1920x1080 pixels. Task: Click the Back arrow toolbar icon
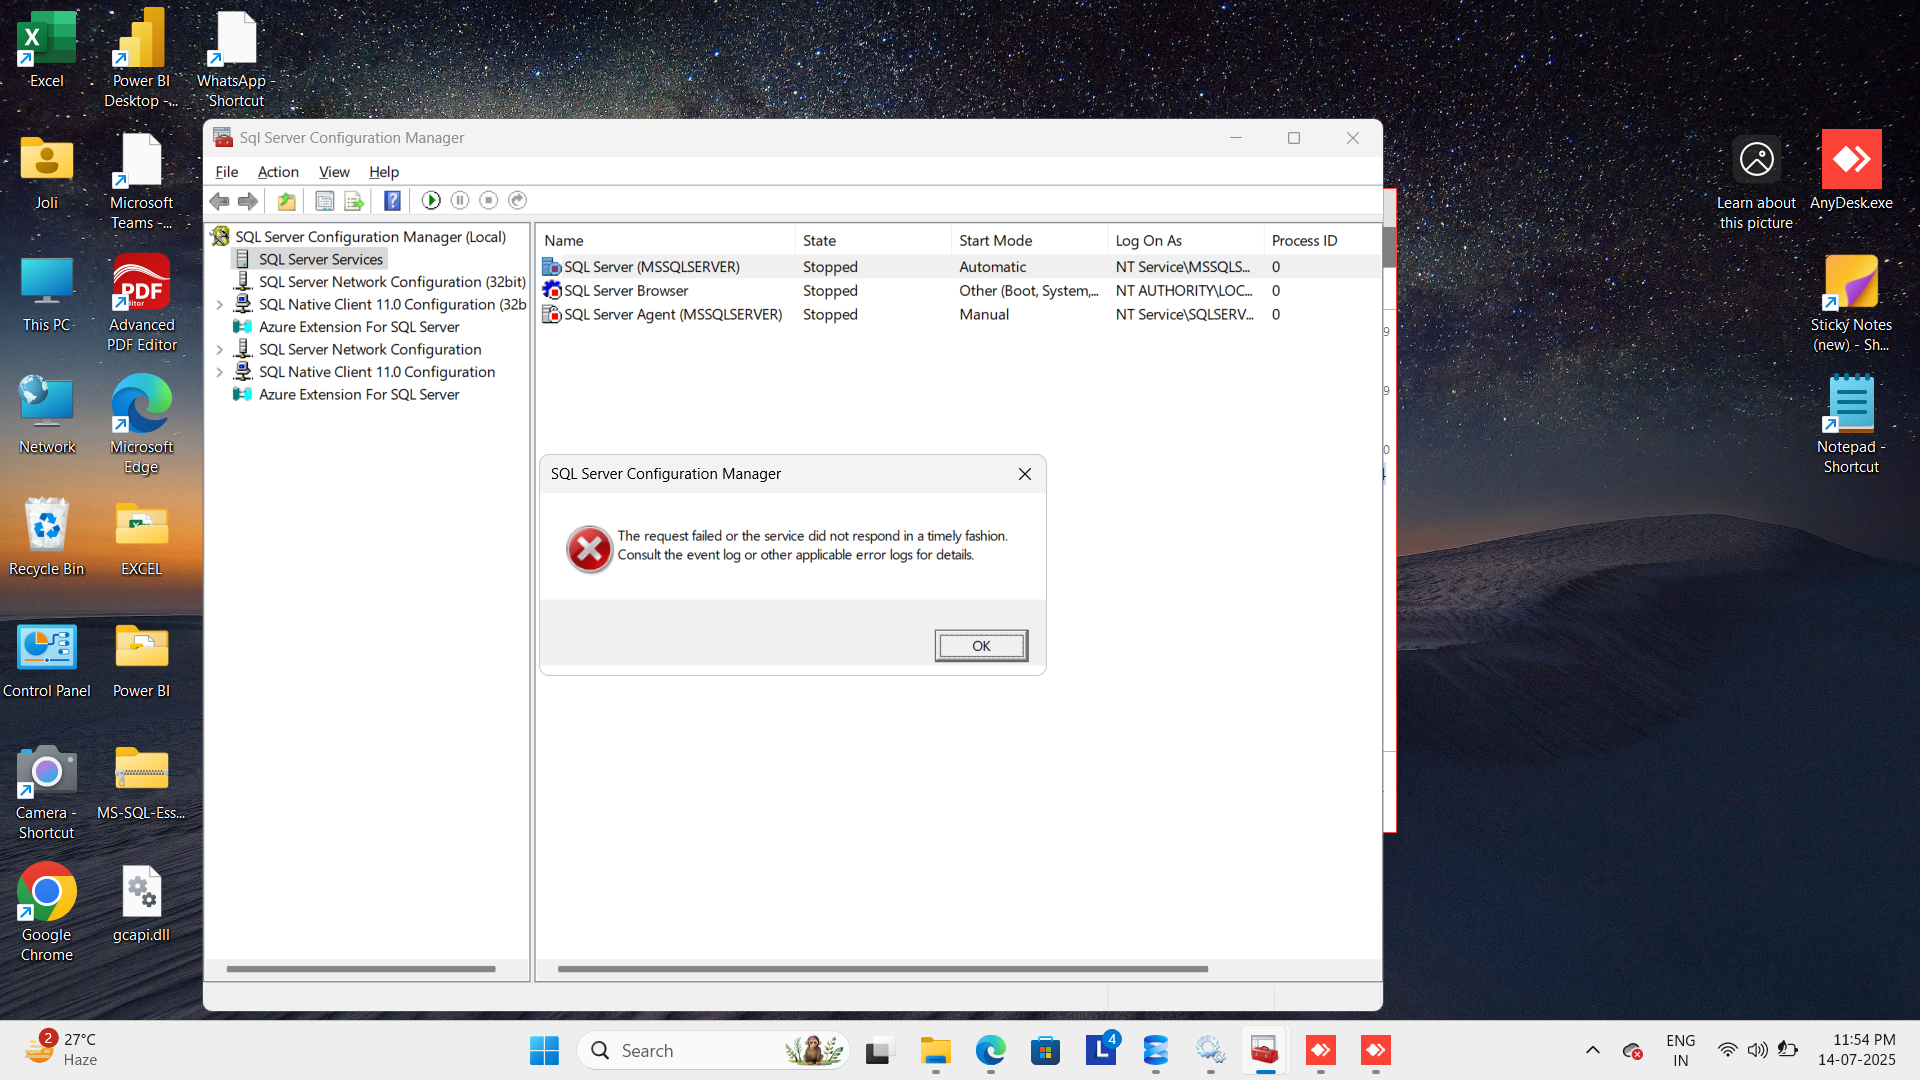pyautogui.click(x=219, y=201)
